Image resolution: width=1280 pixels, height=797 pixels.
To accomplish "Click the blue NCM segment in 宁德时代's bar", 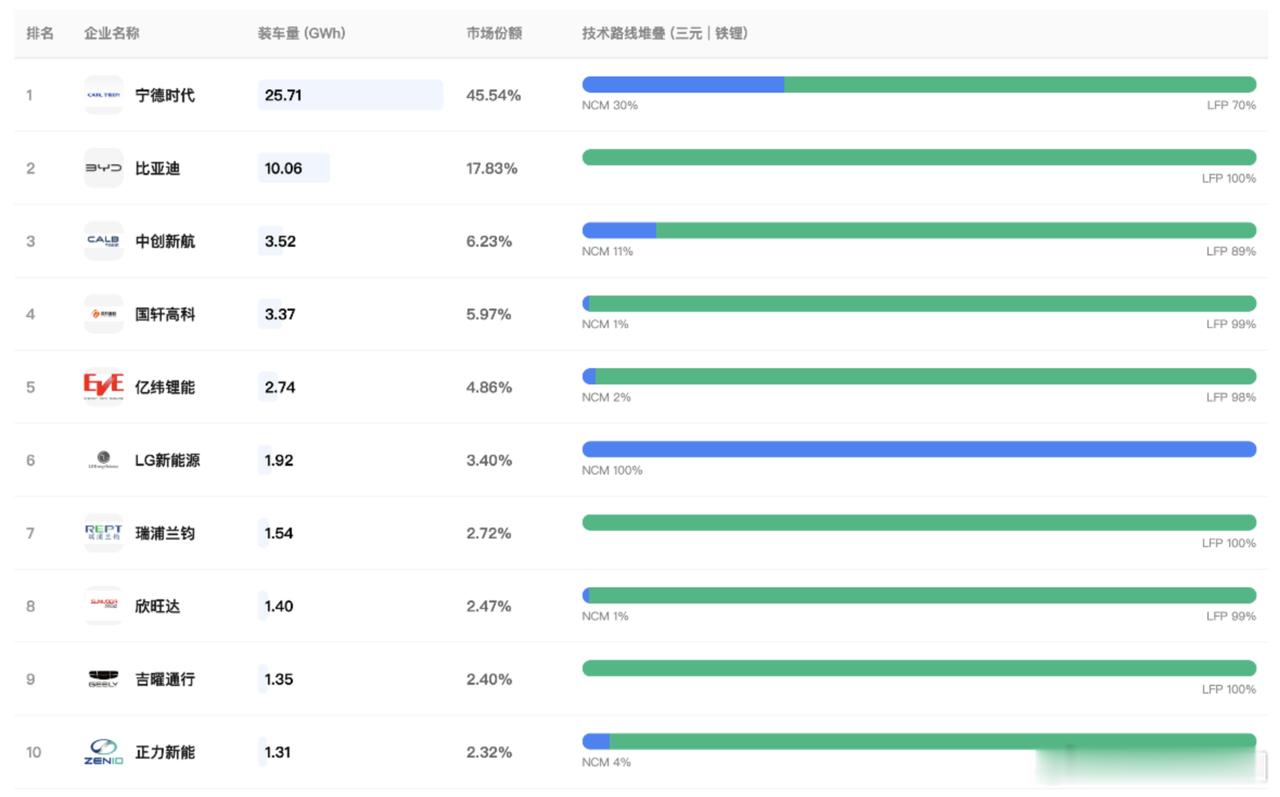I will pyautogui.click(x=683, y=85).
